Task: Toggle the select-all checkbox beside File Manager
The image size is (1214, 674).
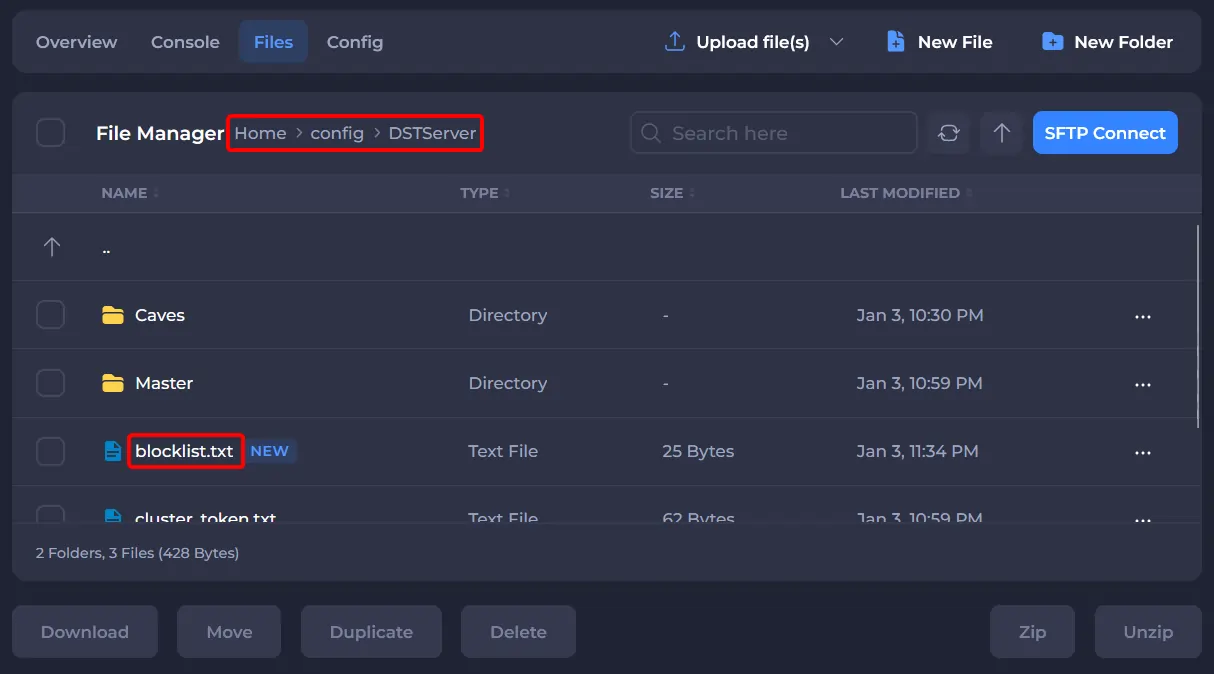Action: [x=50, y=133]
